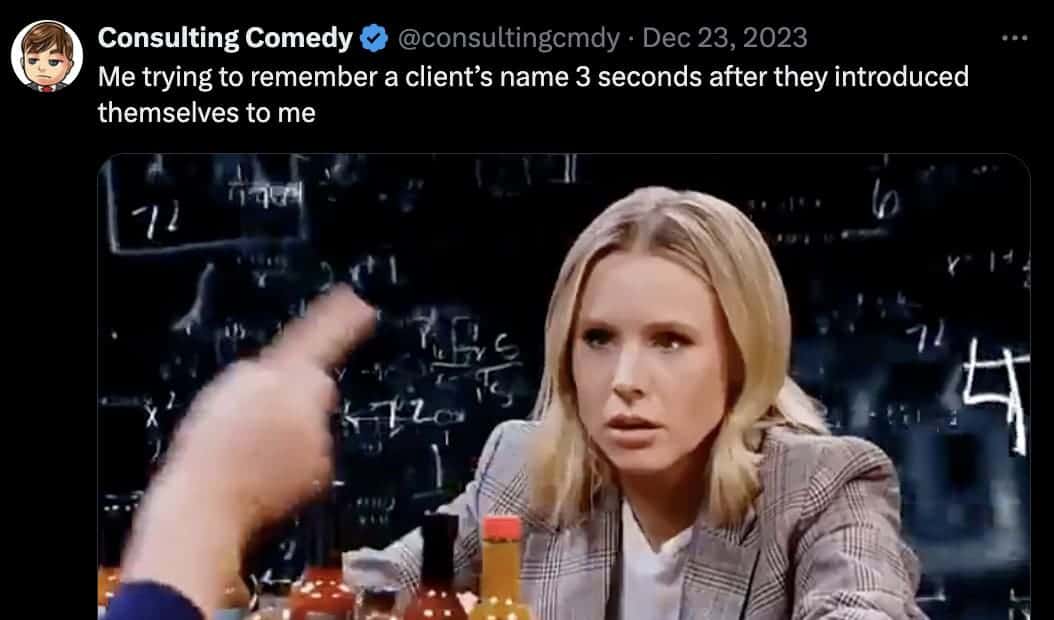This screenshot has width=1054, height=620.
Task: Click the Consulting Comedy cartoon avatar
Action: (47, 56)
